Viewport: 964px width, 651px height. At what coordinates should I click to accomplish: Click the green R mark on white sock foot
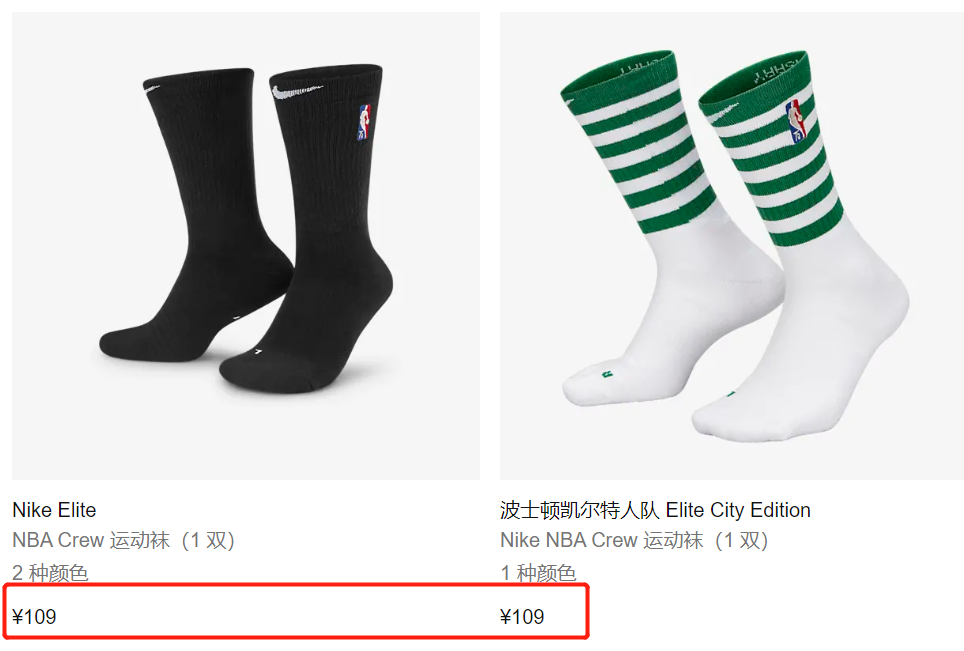click(607, 374)
